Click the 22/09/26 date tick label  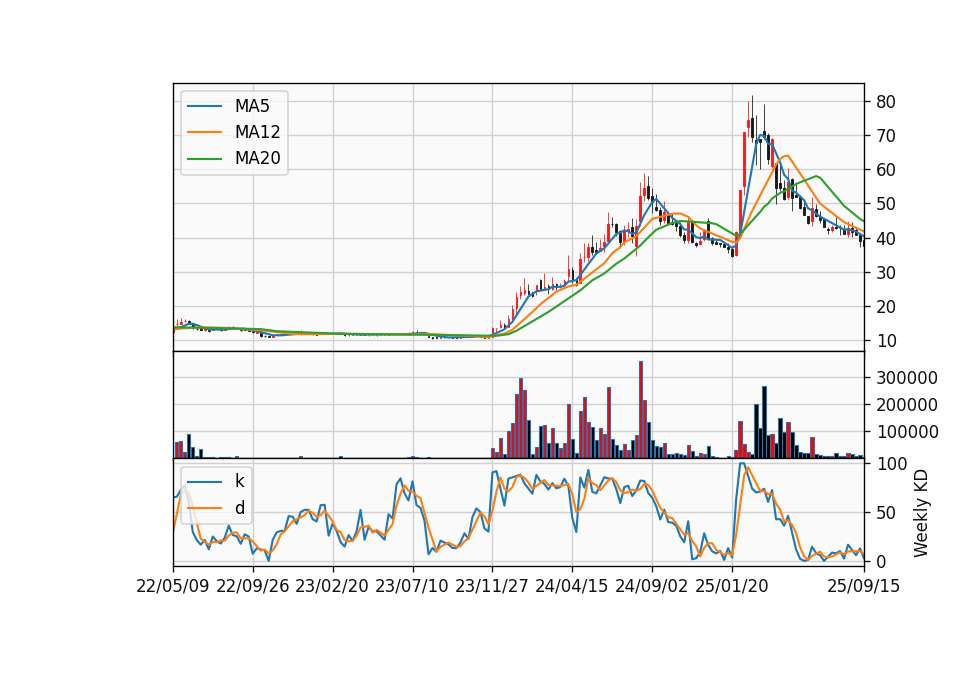[x=253, y=586]
